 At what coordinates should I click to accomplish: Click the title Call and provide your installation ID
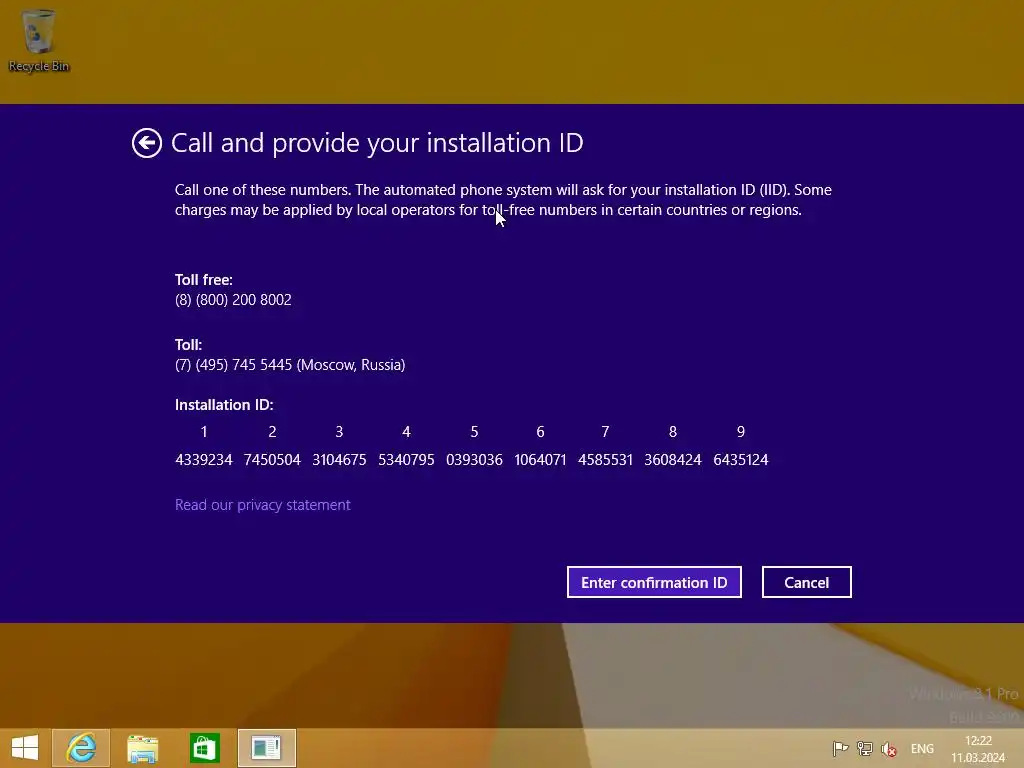[377, 143]
